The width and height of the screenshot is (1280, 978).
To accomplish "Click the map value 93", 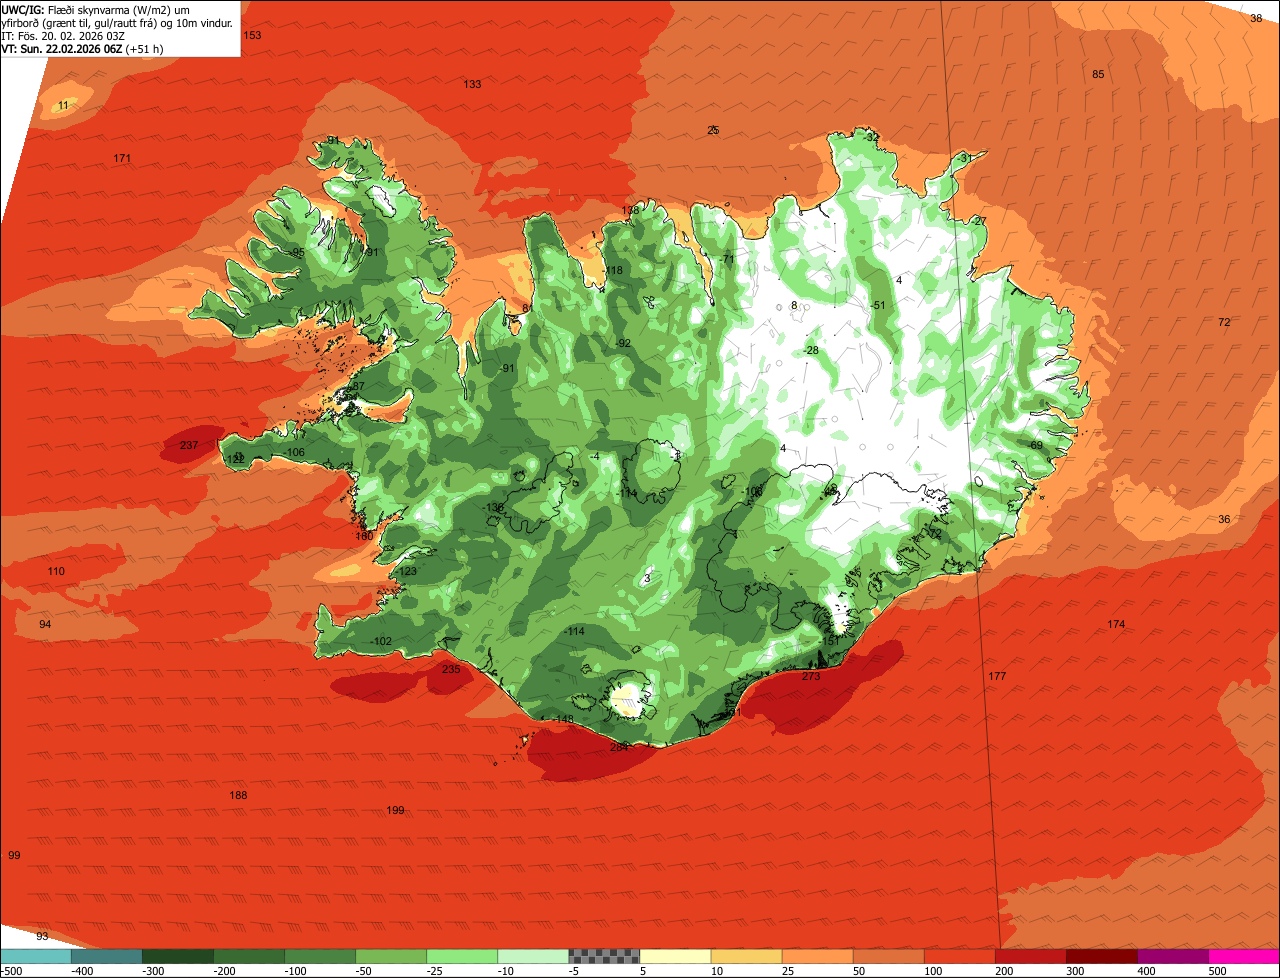I will tap(42, 936).
